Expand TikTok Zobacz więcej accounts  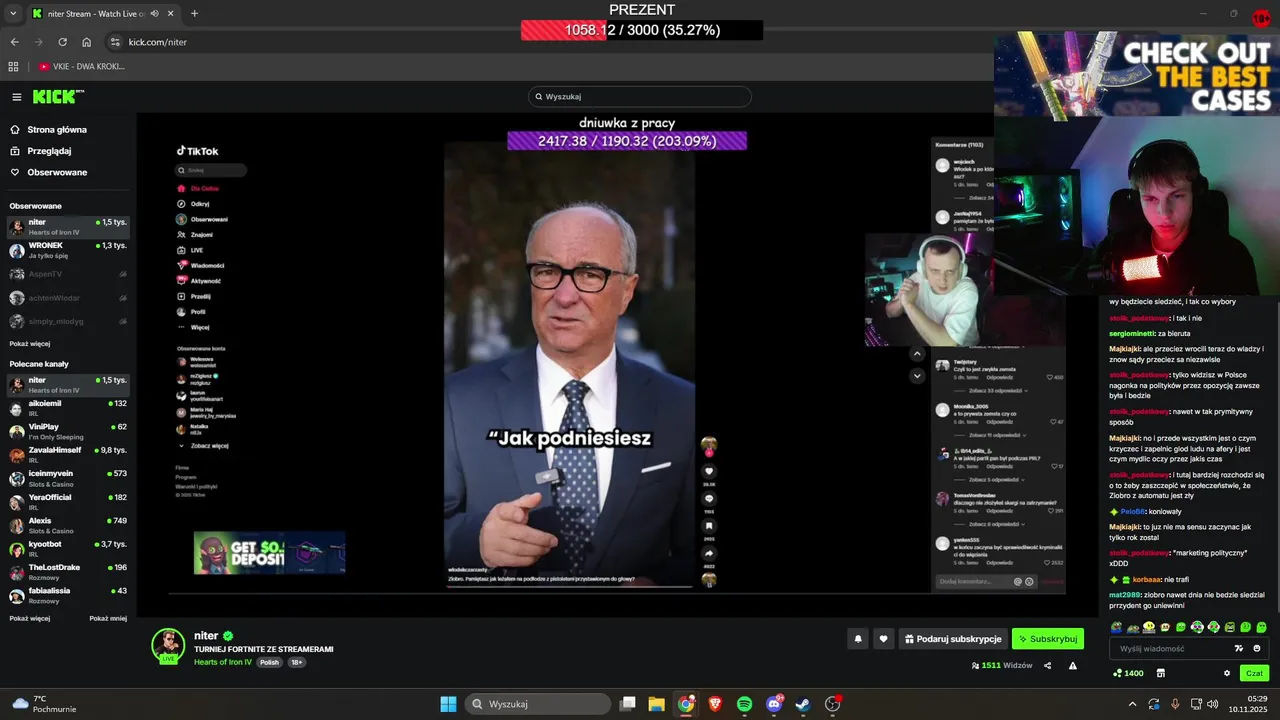coord(203,445)
